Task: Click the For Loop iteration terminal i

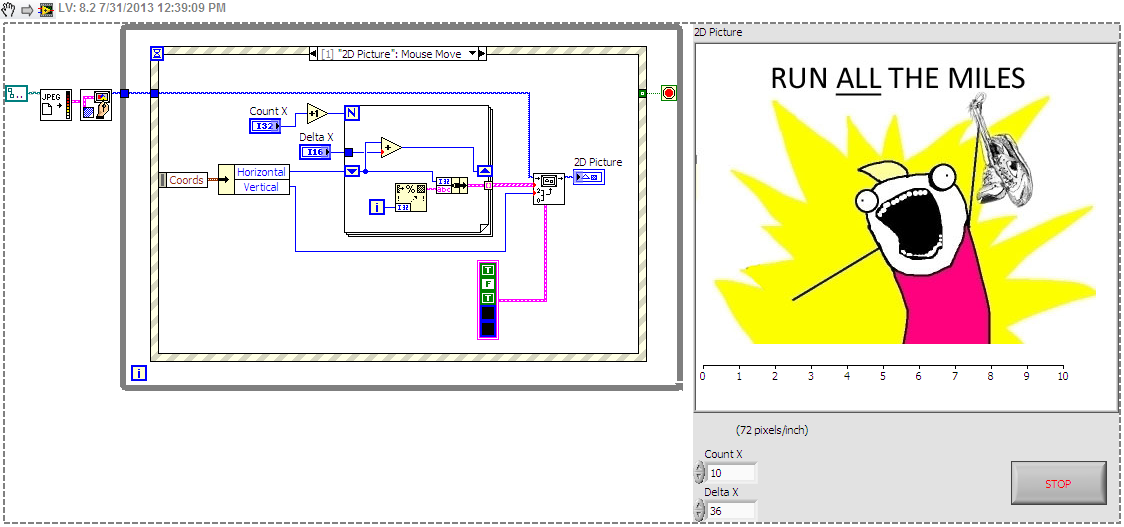Action: pyautogui.click(x=378, y=207)
